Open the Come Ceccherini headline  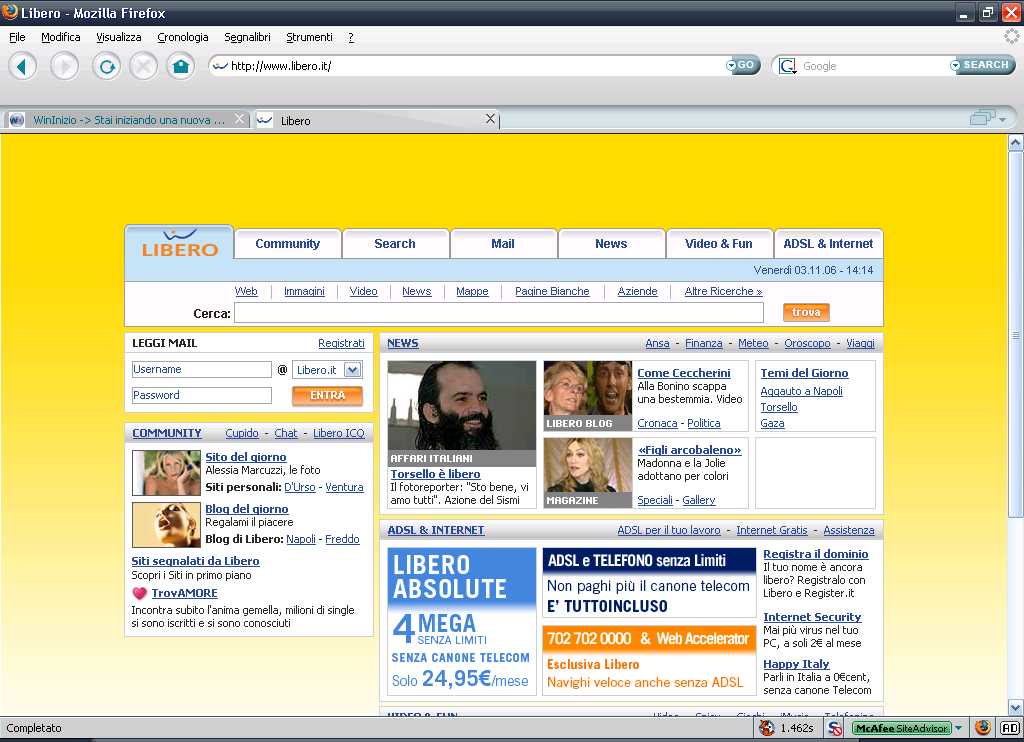pyautogui.click(x=684, y=373)
